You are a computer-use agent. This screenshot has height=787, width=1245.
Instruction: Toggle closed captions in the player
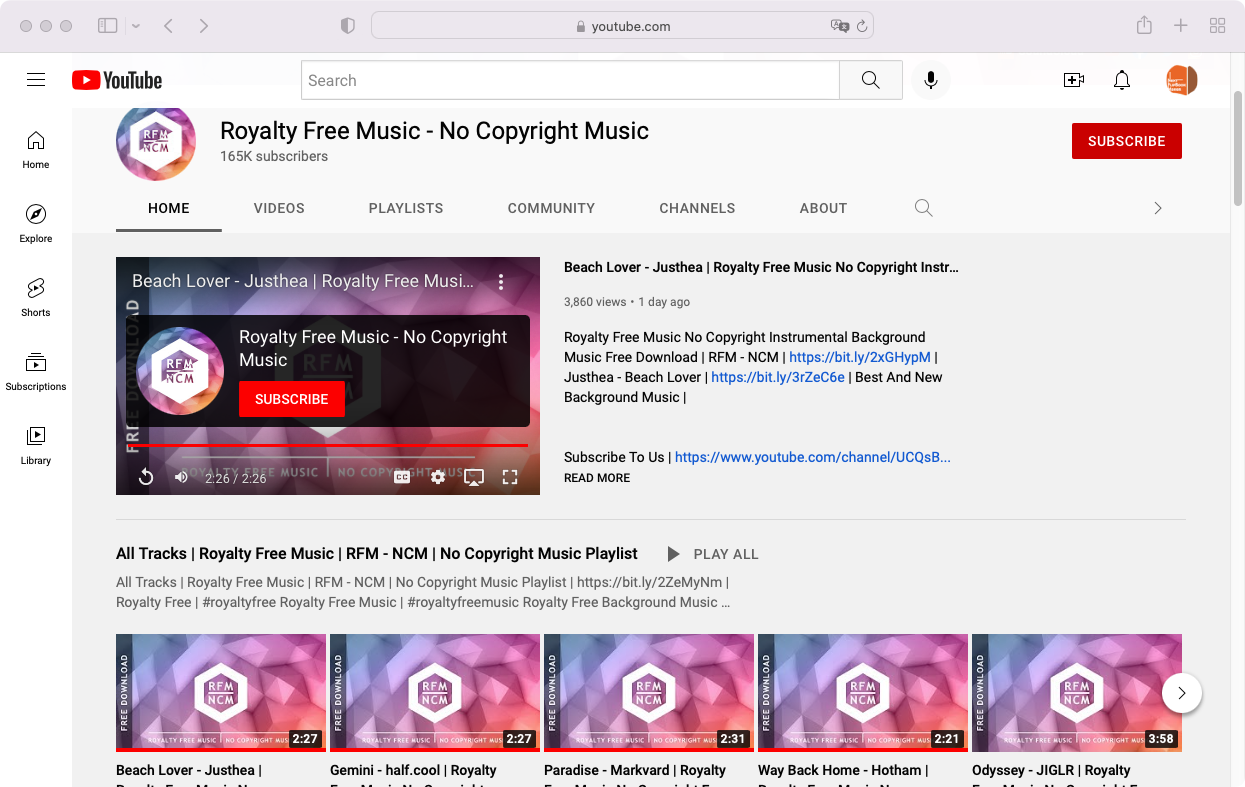pyautogui.click(x=401, y=477)
